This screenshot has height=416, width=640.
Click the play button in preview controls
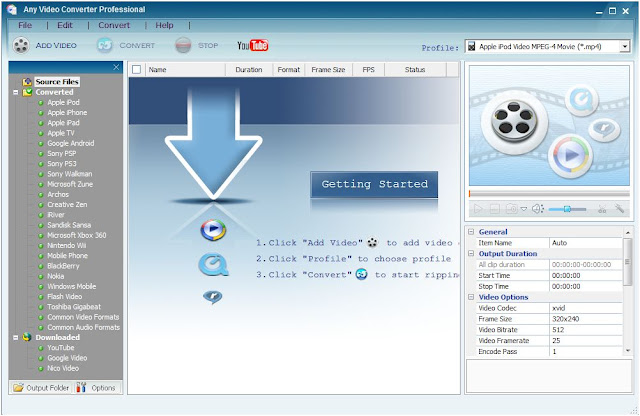click(478, 209)
